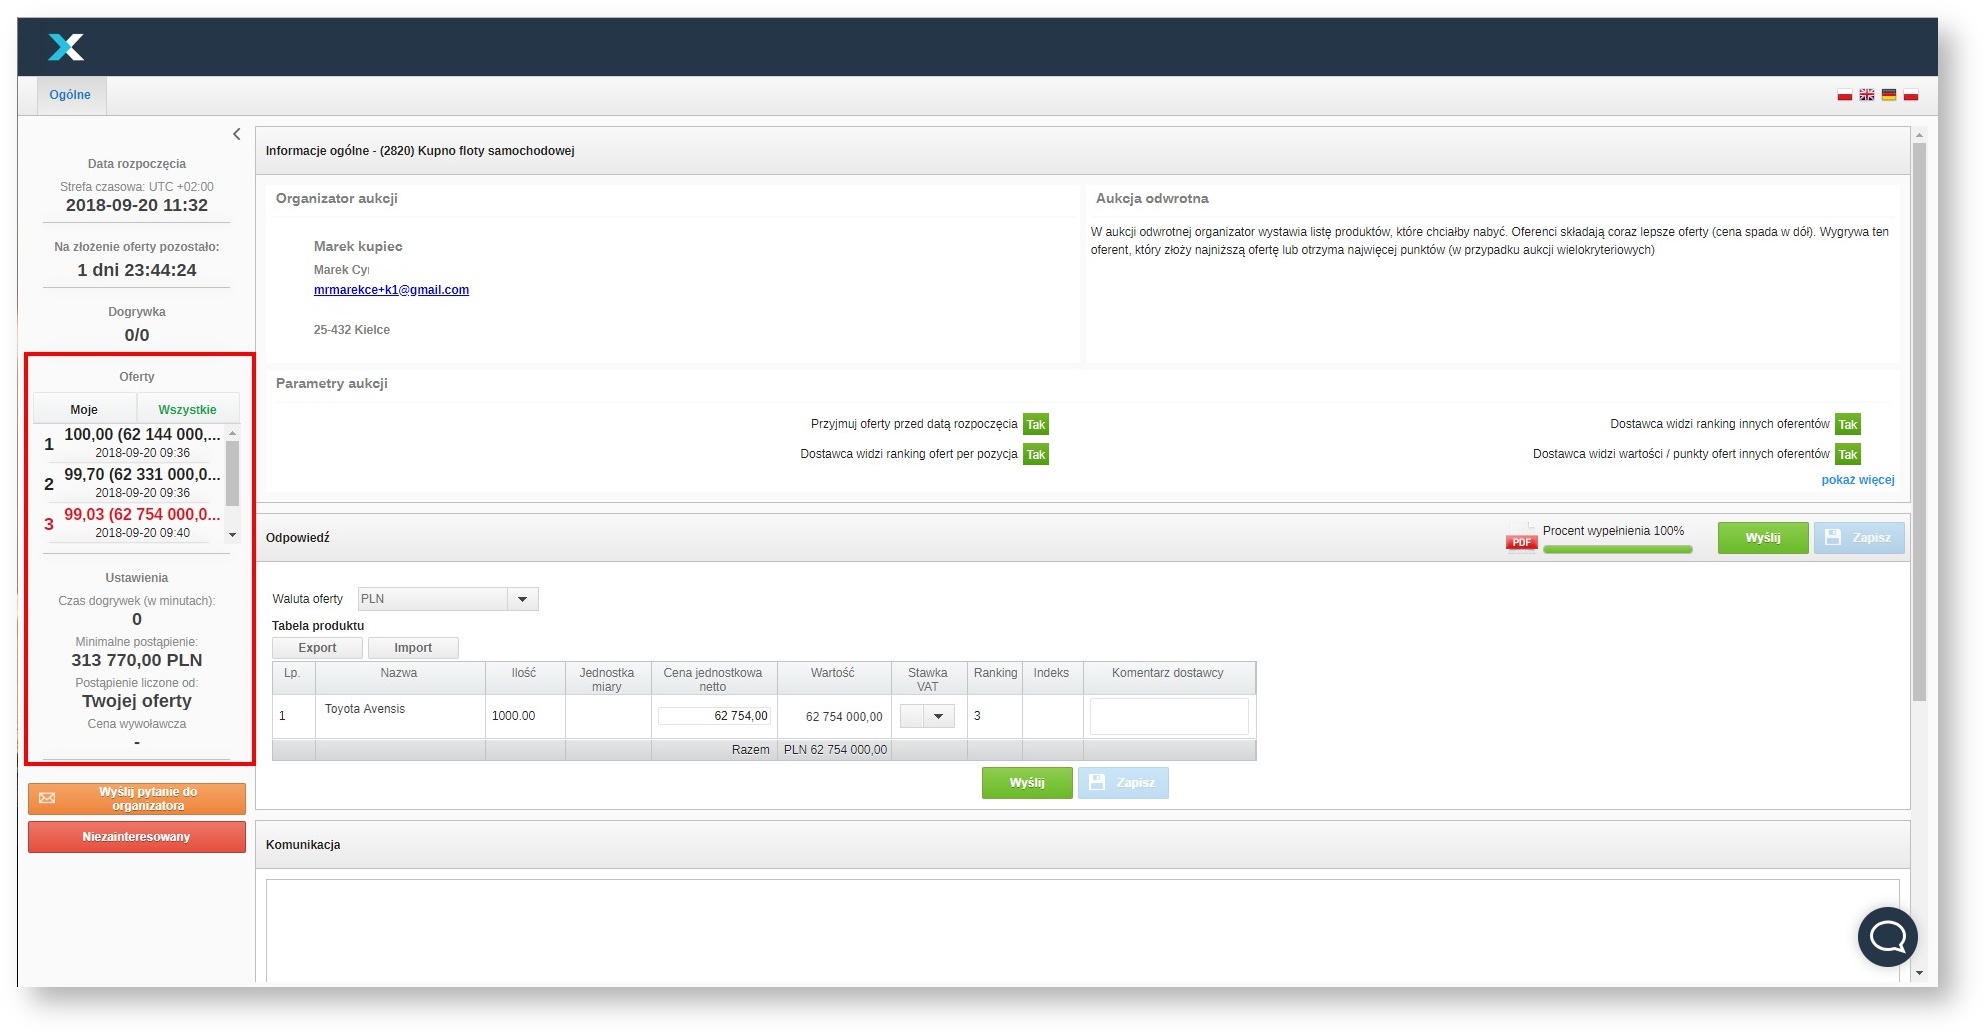The height and width of the screenshot is (1035, 1986).
Task: Switch to the Moje offers tab
Action: coord(84,410)
